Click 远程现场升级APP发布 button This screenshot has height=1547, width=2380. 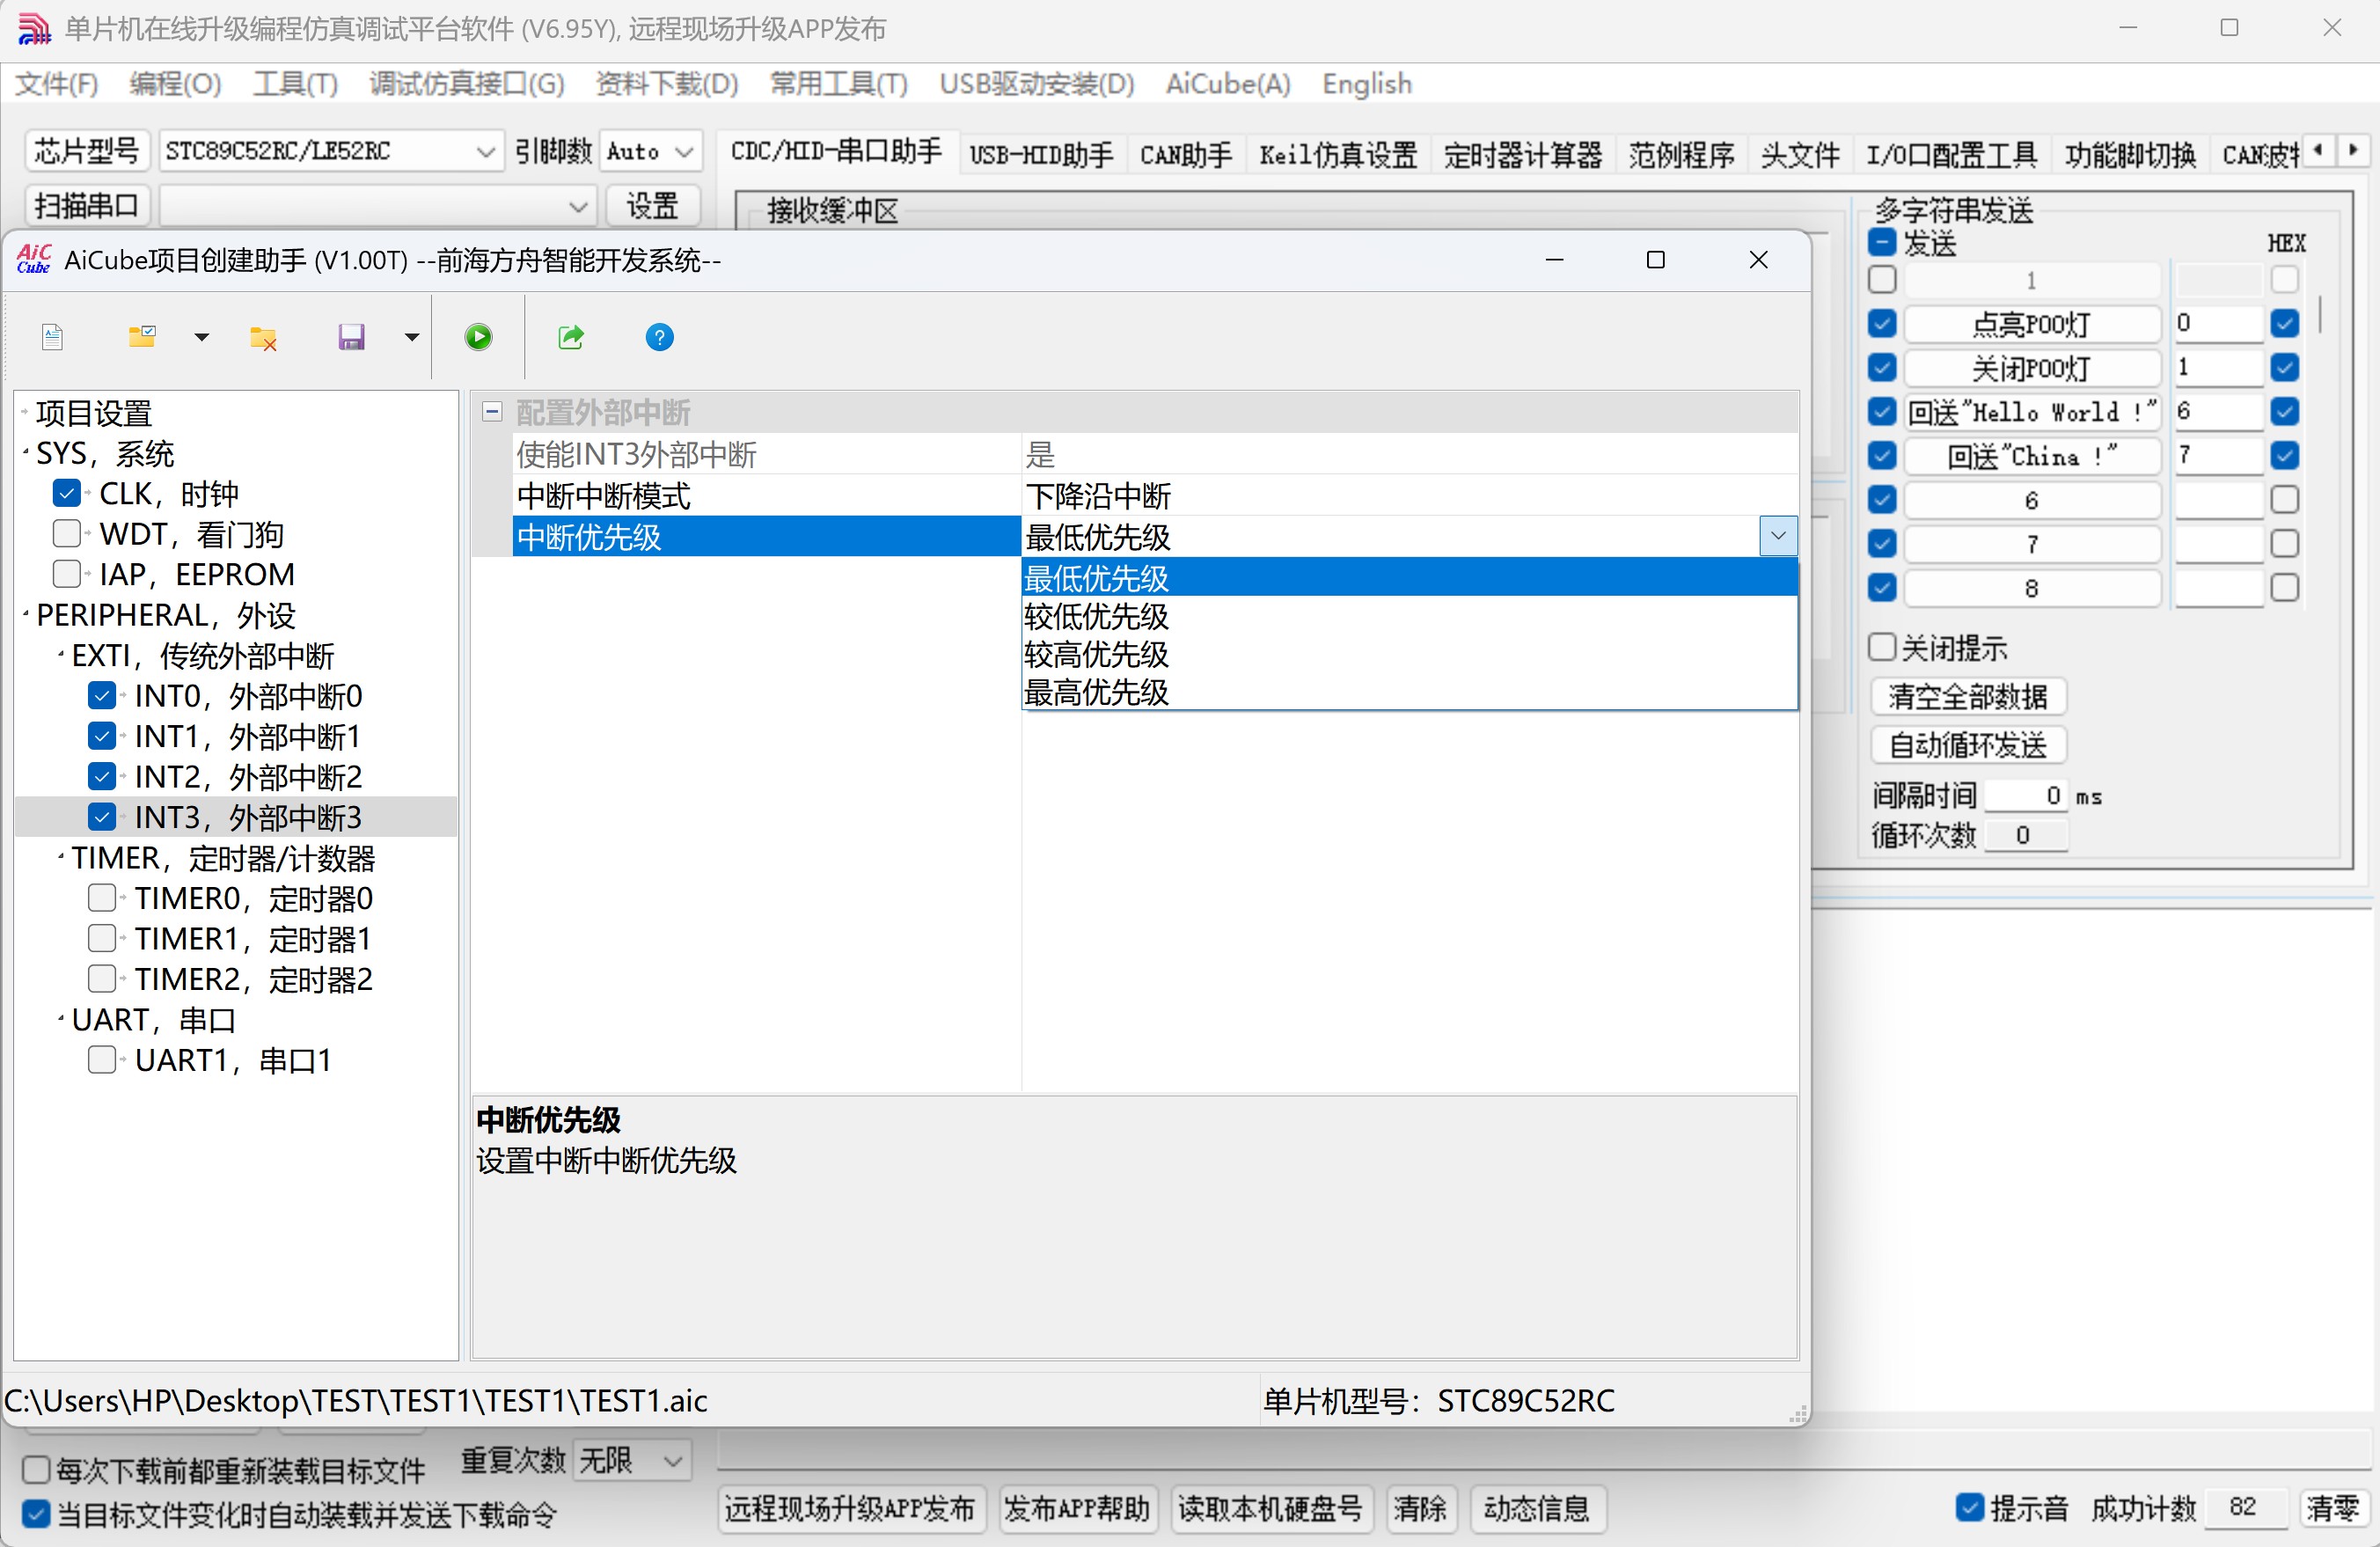tap(851, 1508)
